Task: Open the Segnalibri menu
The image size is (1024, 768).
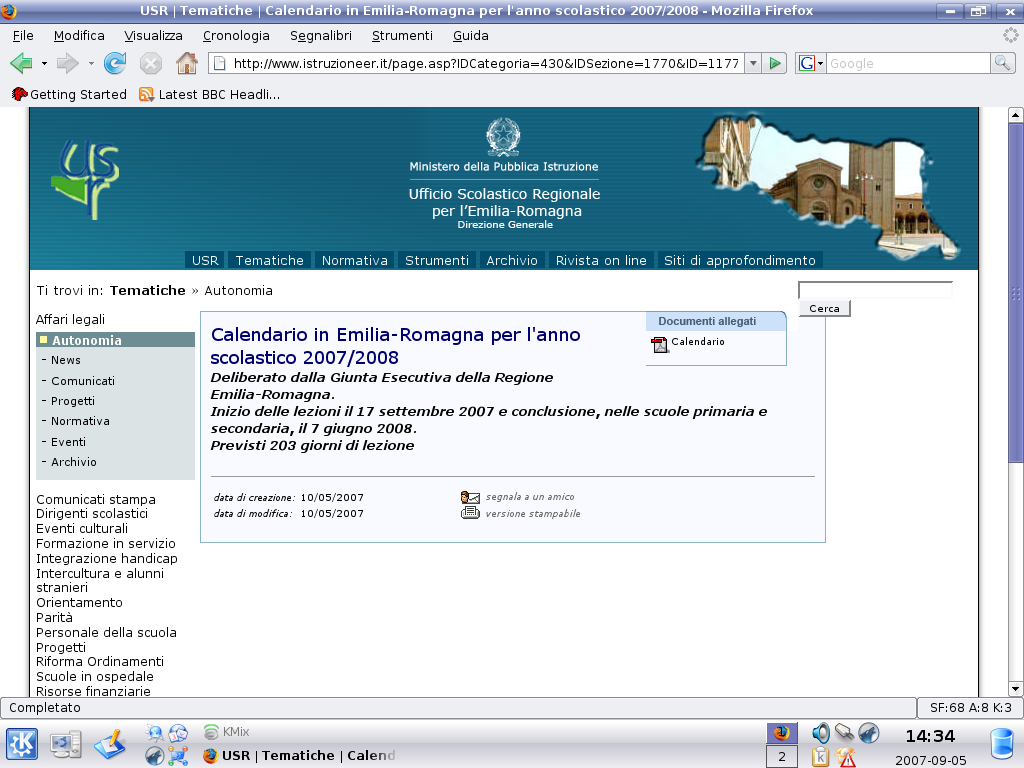Action: point(320,35)
